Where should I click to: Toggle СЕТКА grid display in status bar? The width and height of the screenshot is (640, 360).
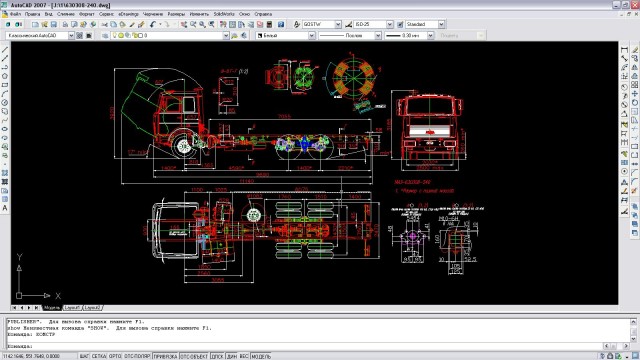click(x=99, y=356)
